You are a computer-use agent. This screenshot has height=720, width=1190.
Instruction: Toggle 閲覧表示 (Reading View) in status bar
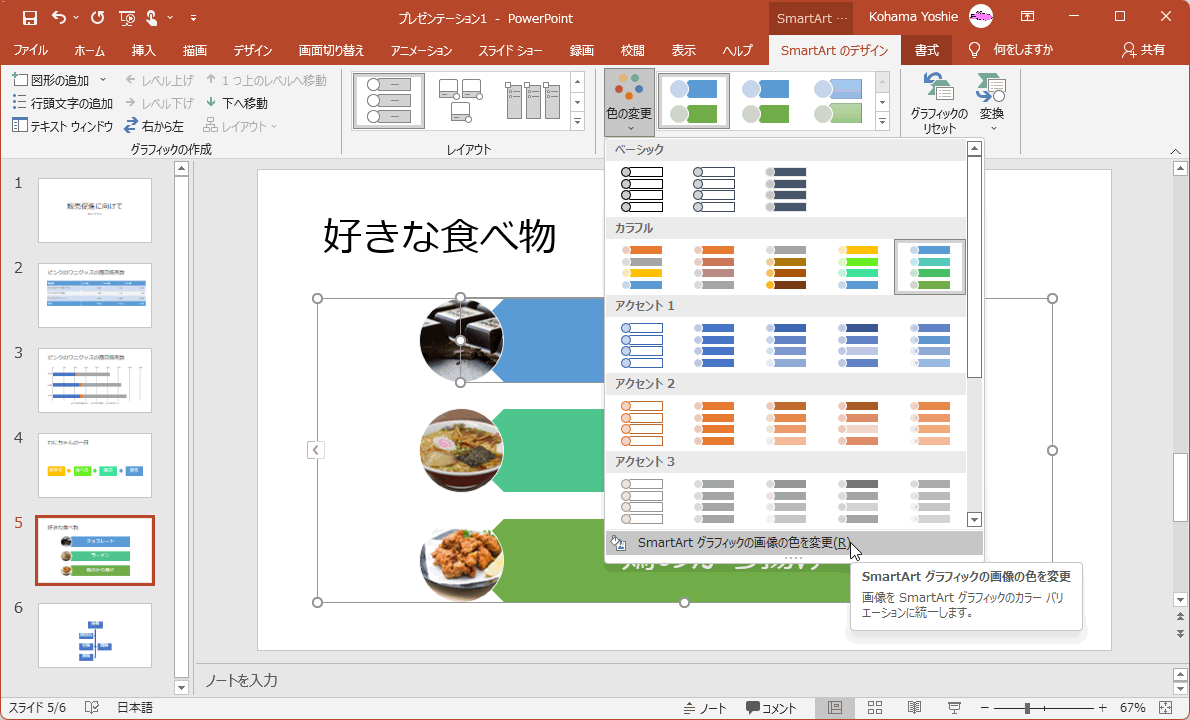tap(913, 706)
